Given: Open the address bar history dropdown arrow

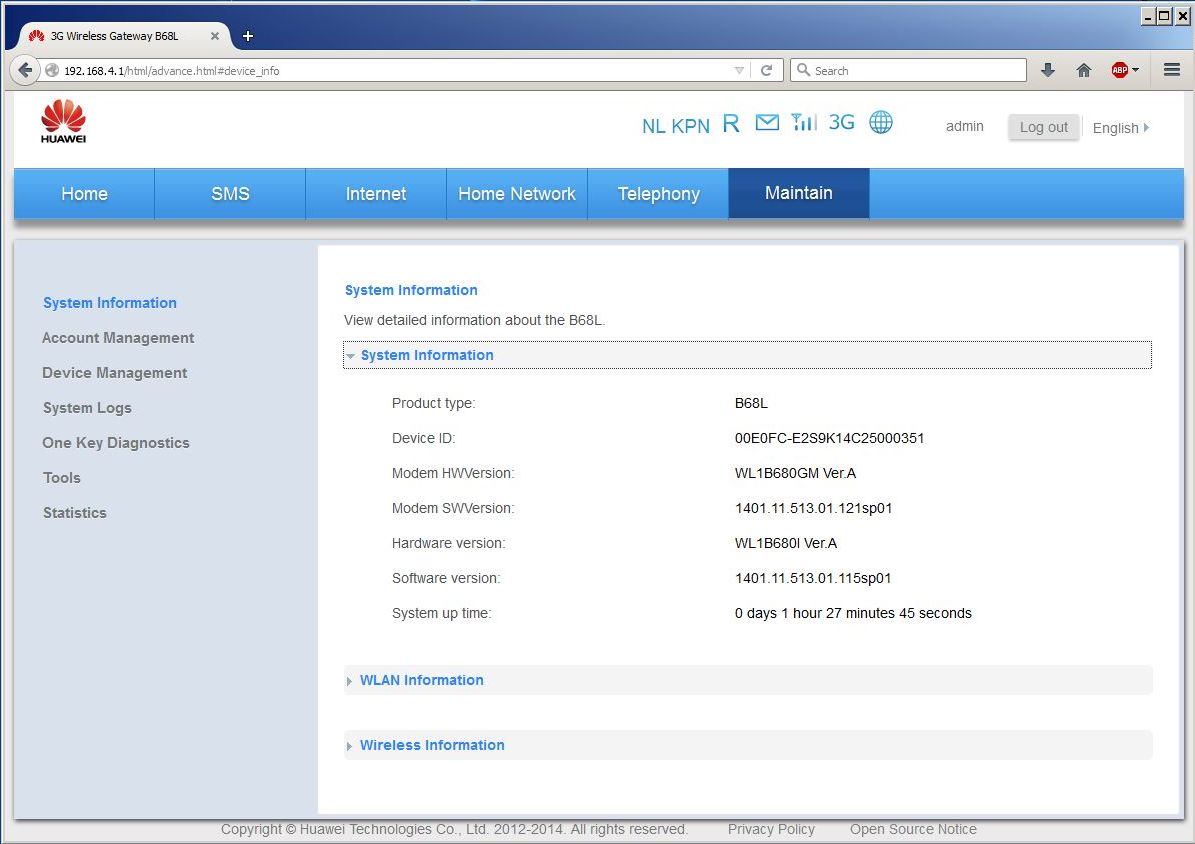Looking at the screenshot, I should coord(738,70).
